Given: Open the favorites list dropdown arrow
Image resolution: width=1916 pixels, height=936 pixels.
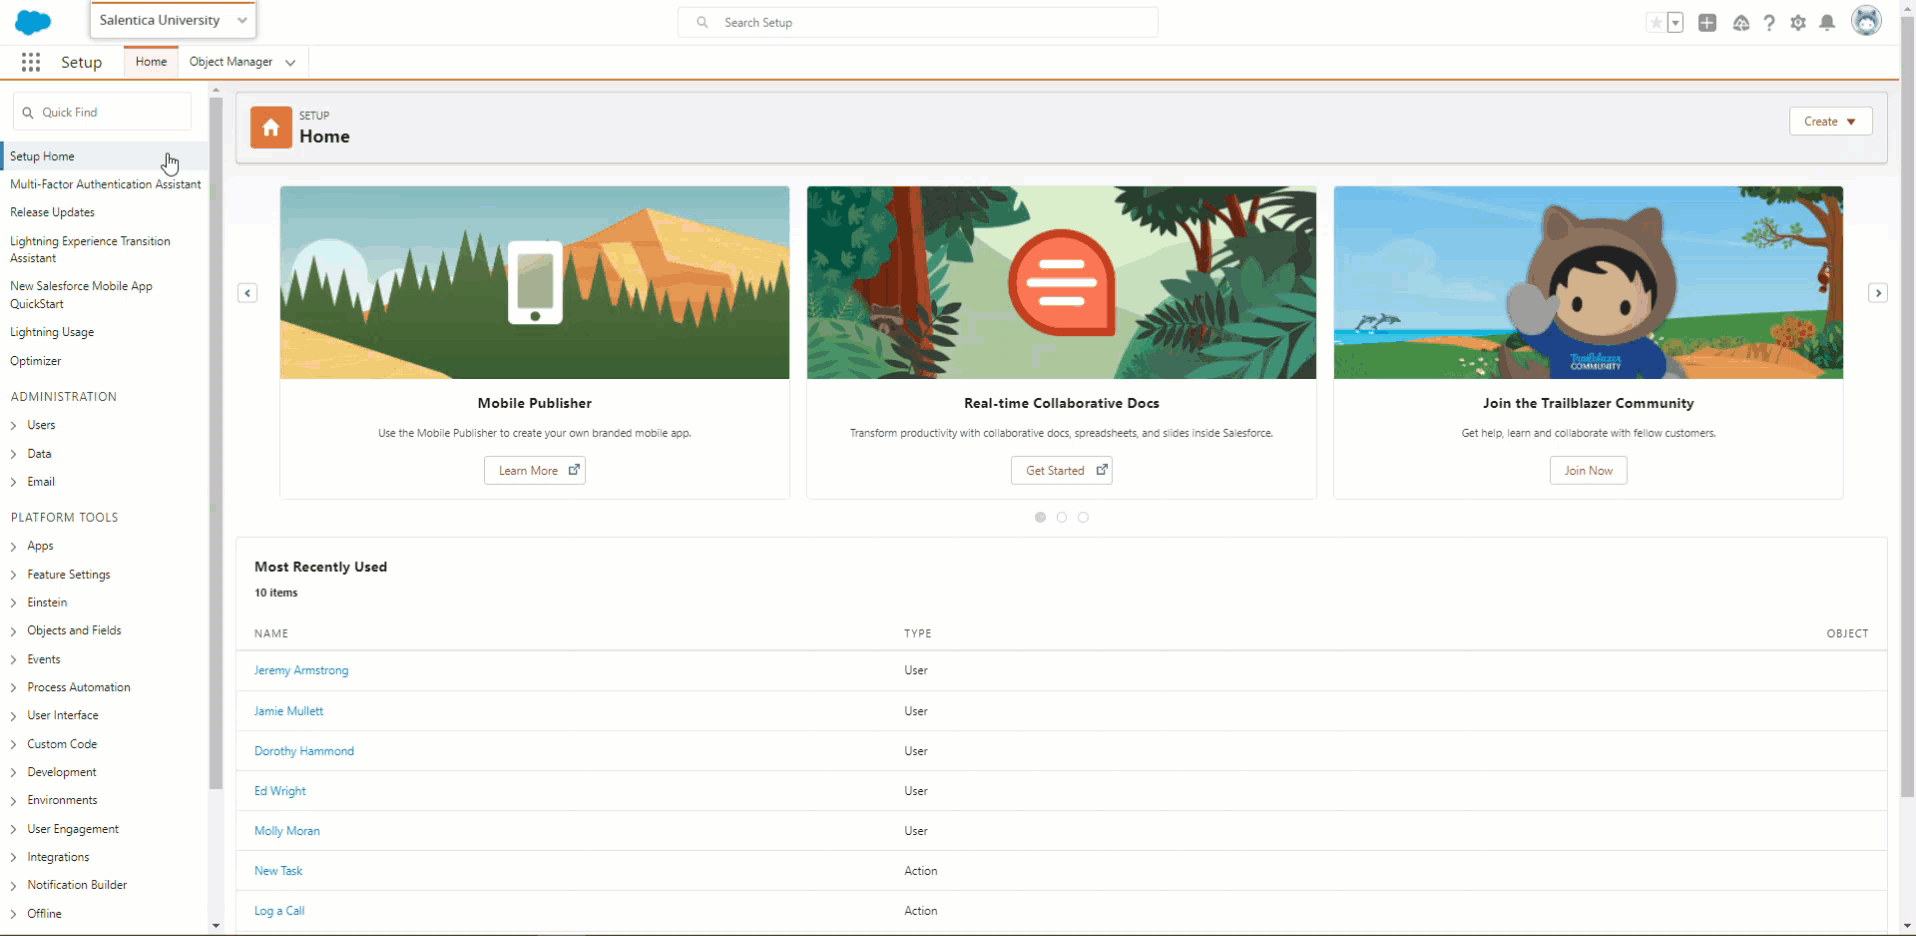Looking at the screenshot, I should 1676,22.
